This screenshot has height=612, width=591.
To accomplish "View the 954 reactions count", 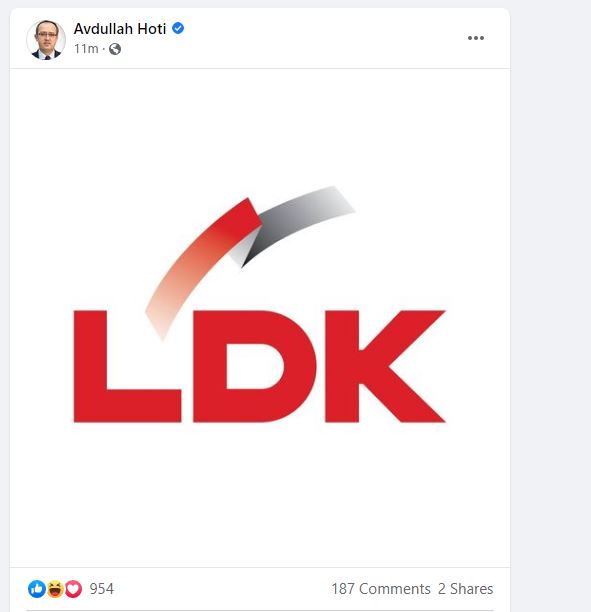I will pos(101,589).
